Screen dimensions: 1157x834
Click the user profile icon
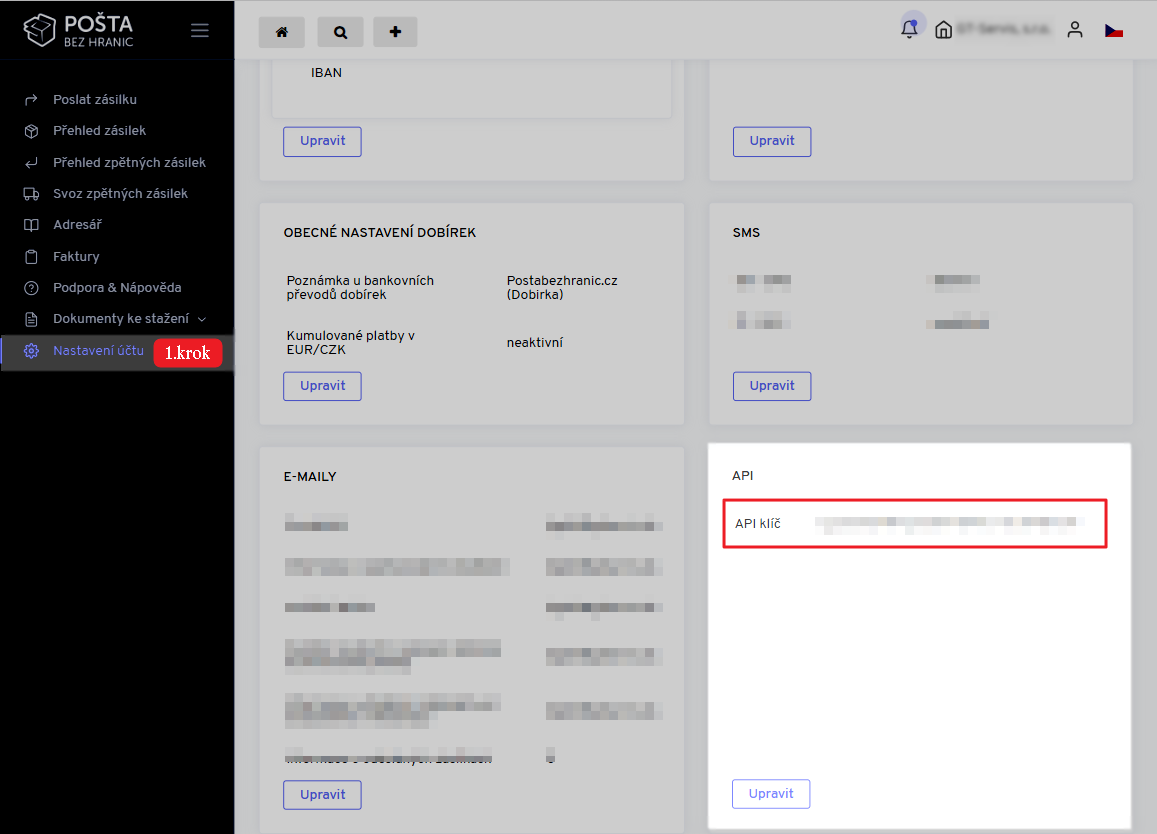click(1075, 30)
